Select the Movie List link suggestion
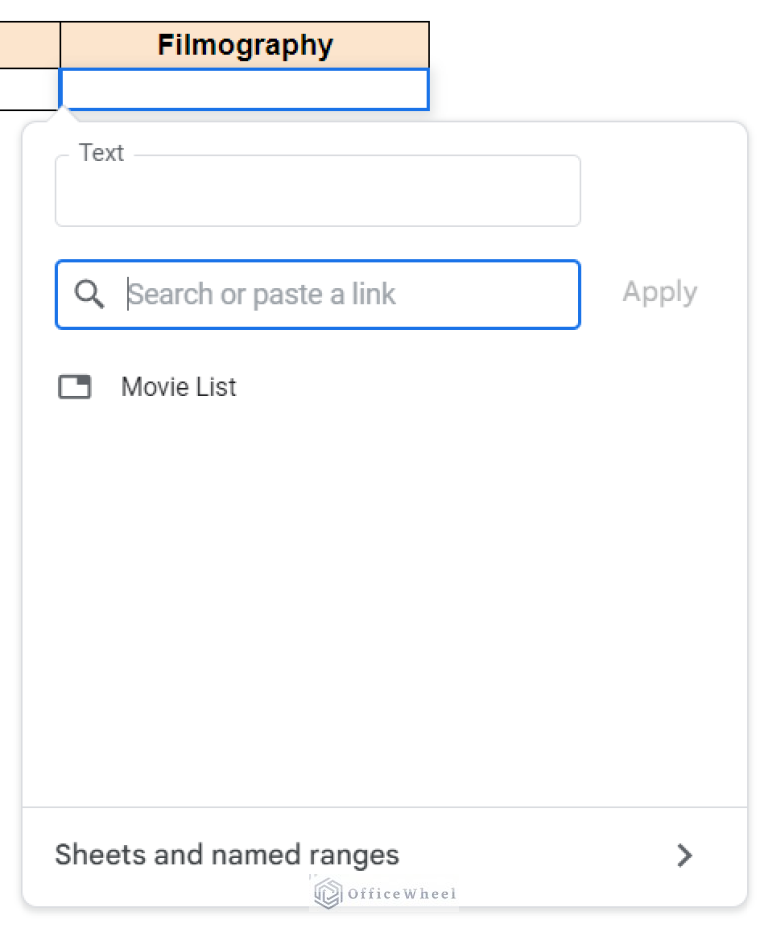Image resolution: width=768 pixels, height=932 pixels. [x=178, y=387]
